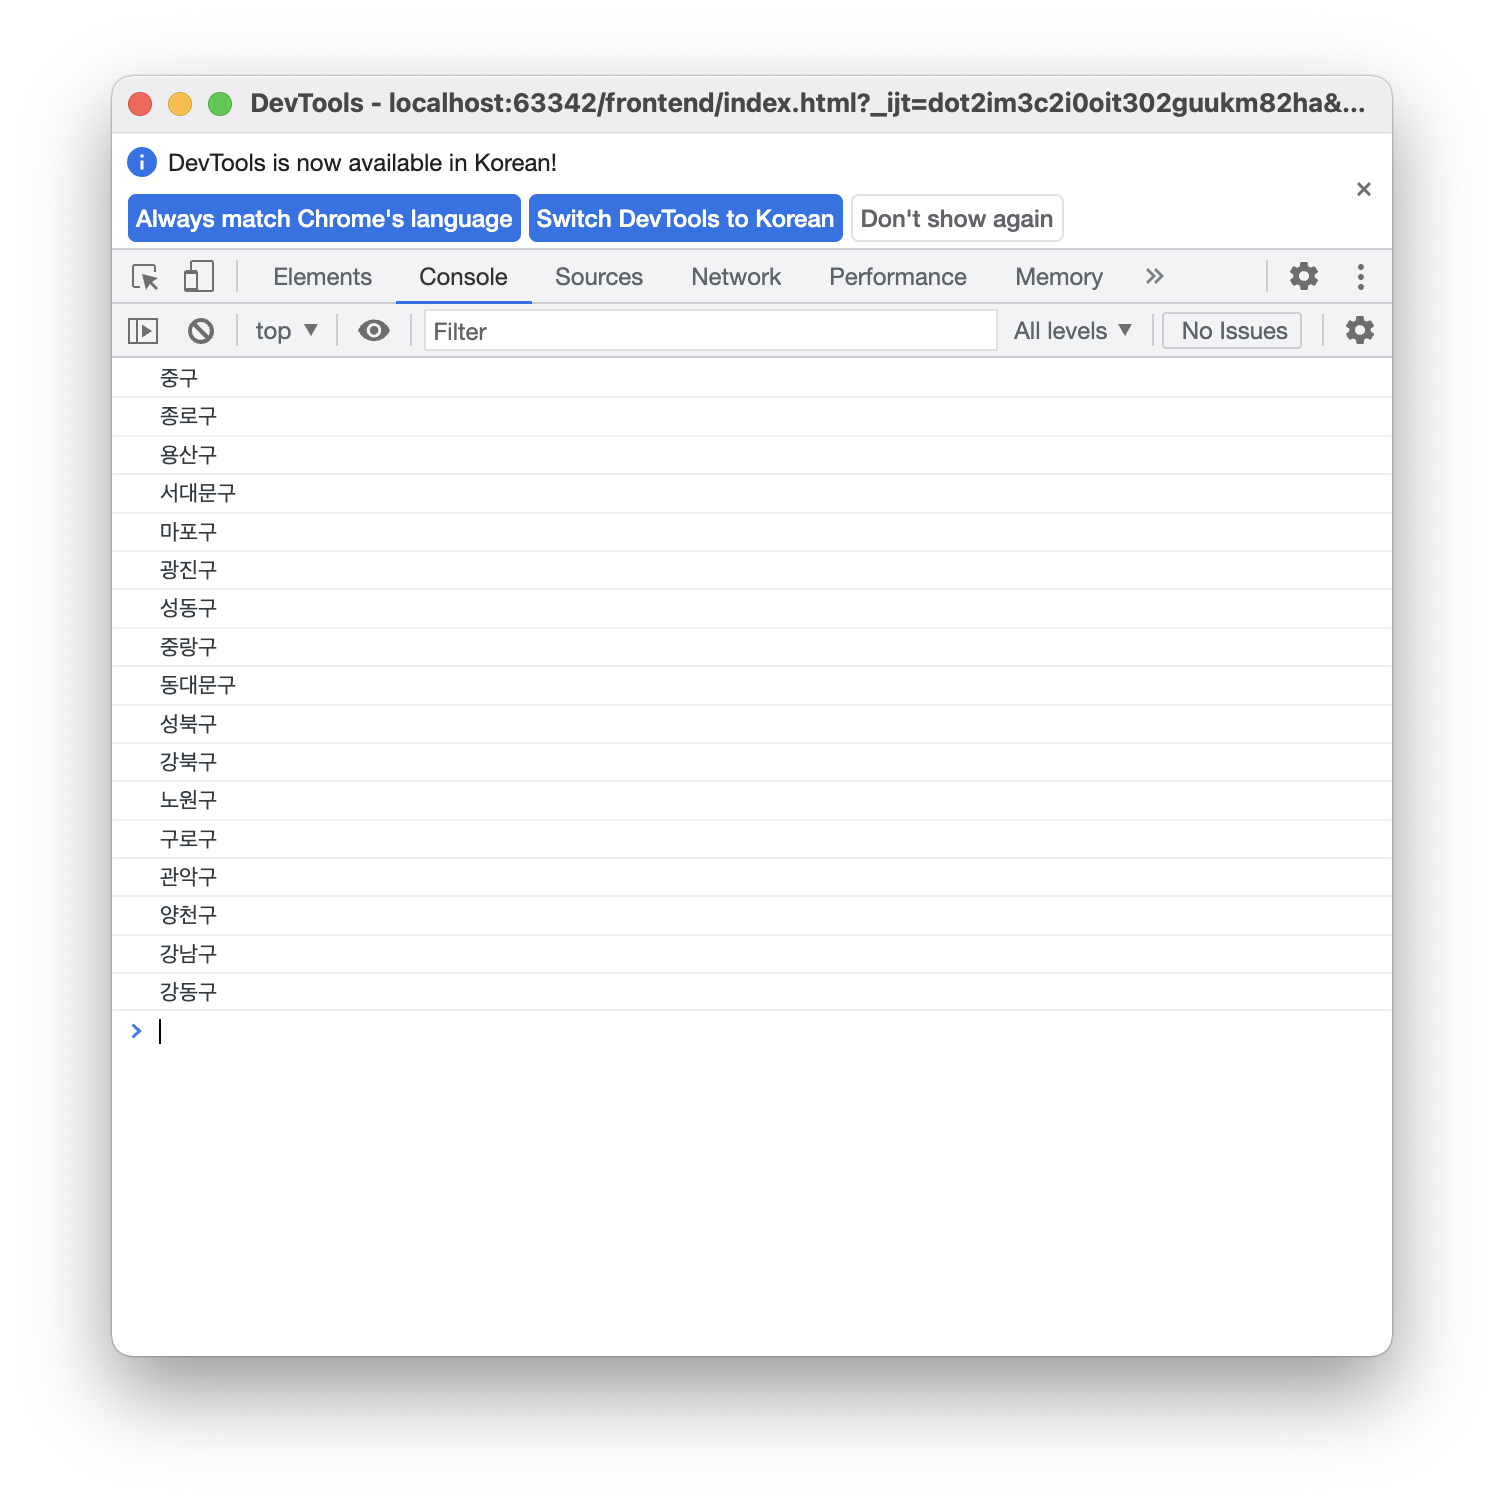Click the console log line 관악구

point(752,877)
